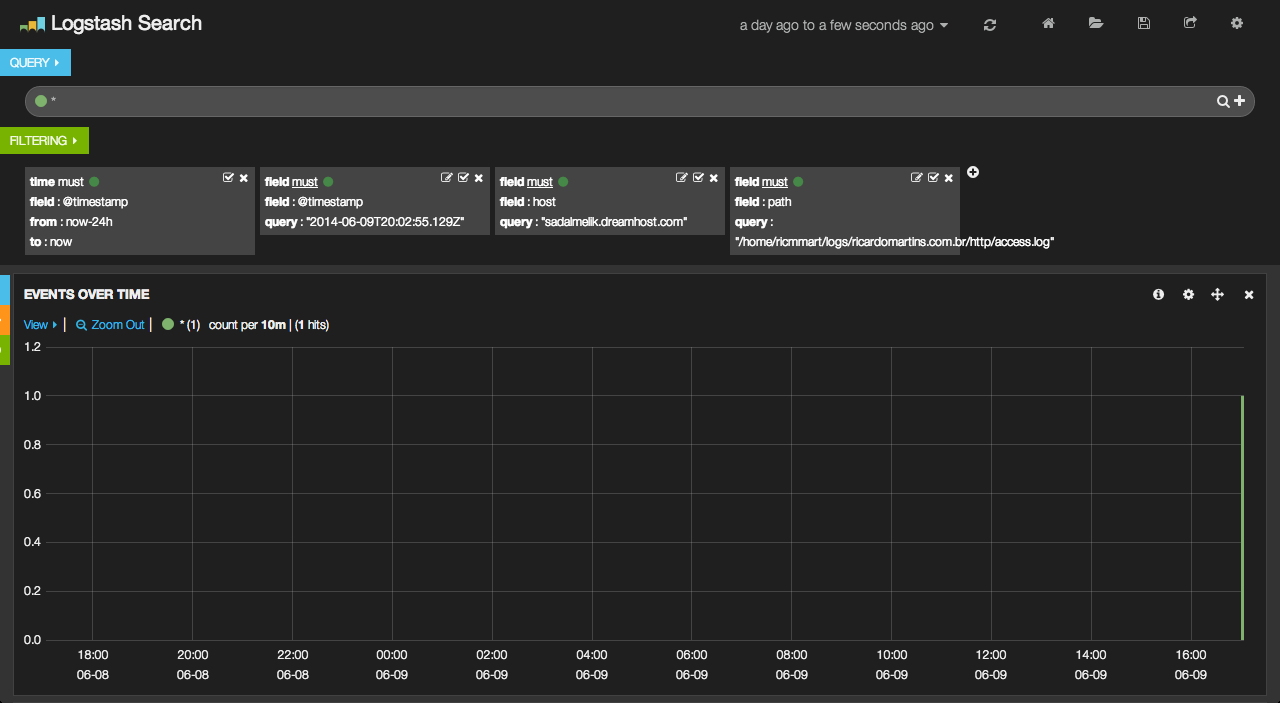Add a new filter with the plus button
Screen dimensions: 1280x703
(x=972, y=172)
